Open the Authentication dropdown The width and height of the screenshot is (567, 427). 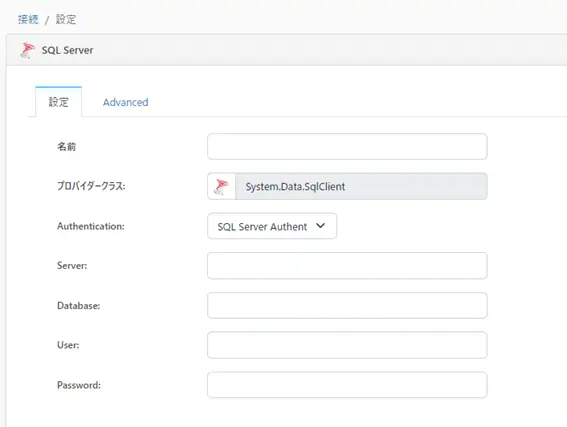pyautogui.click(x=272, y=226)
